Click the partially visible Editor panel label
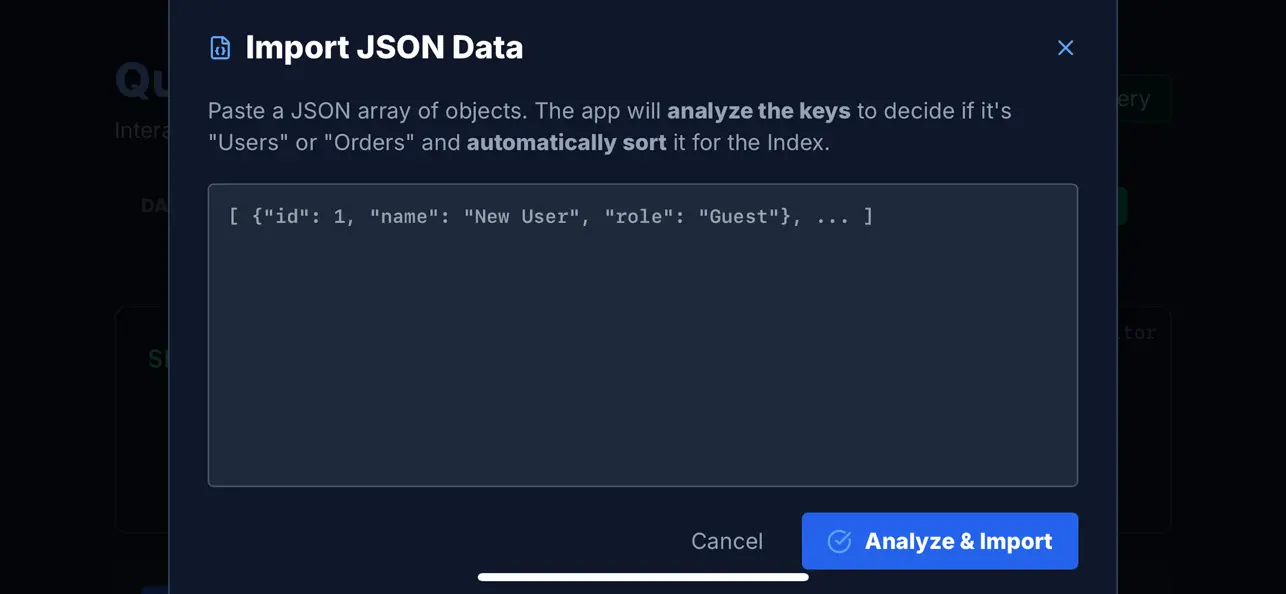Image resolution: width=1286 pixels, height=594 pixels. [x=1137, y=332]
